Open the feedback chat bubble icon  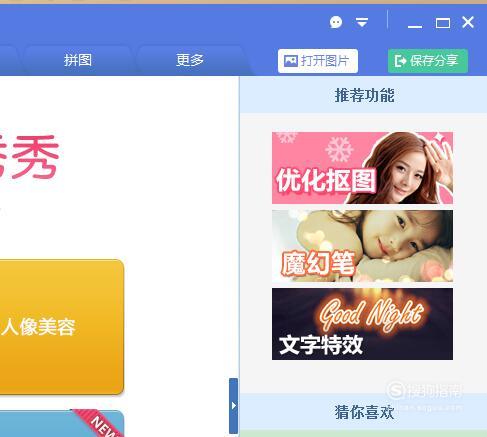tap(336, 22)
